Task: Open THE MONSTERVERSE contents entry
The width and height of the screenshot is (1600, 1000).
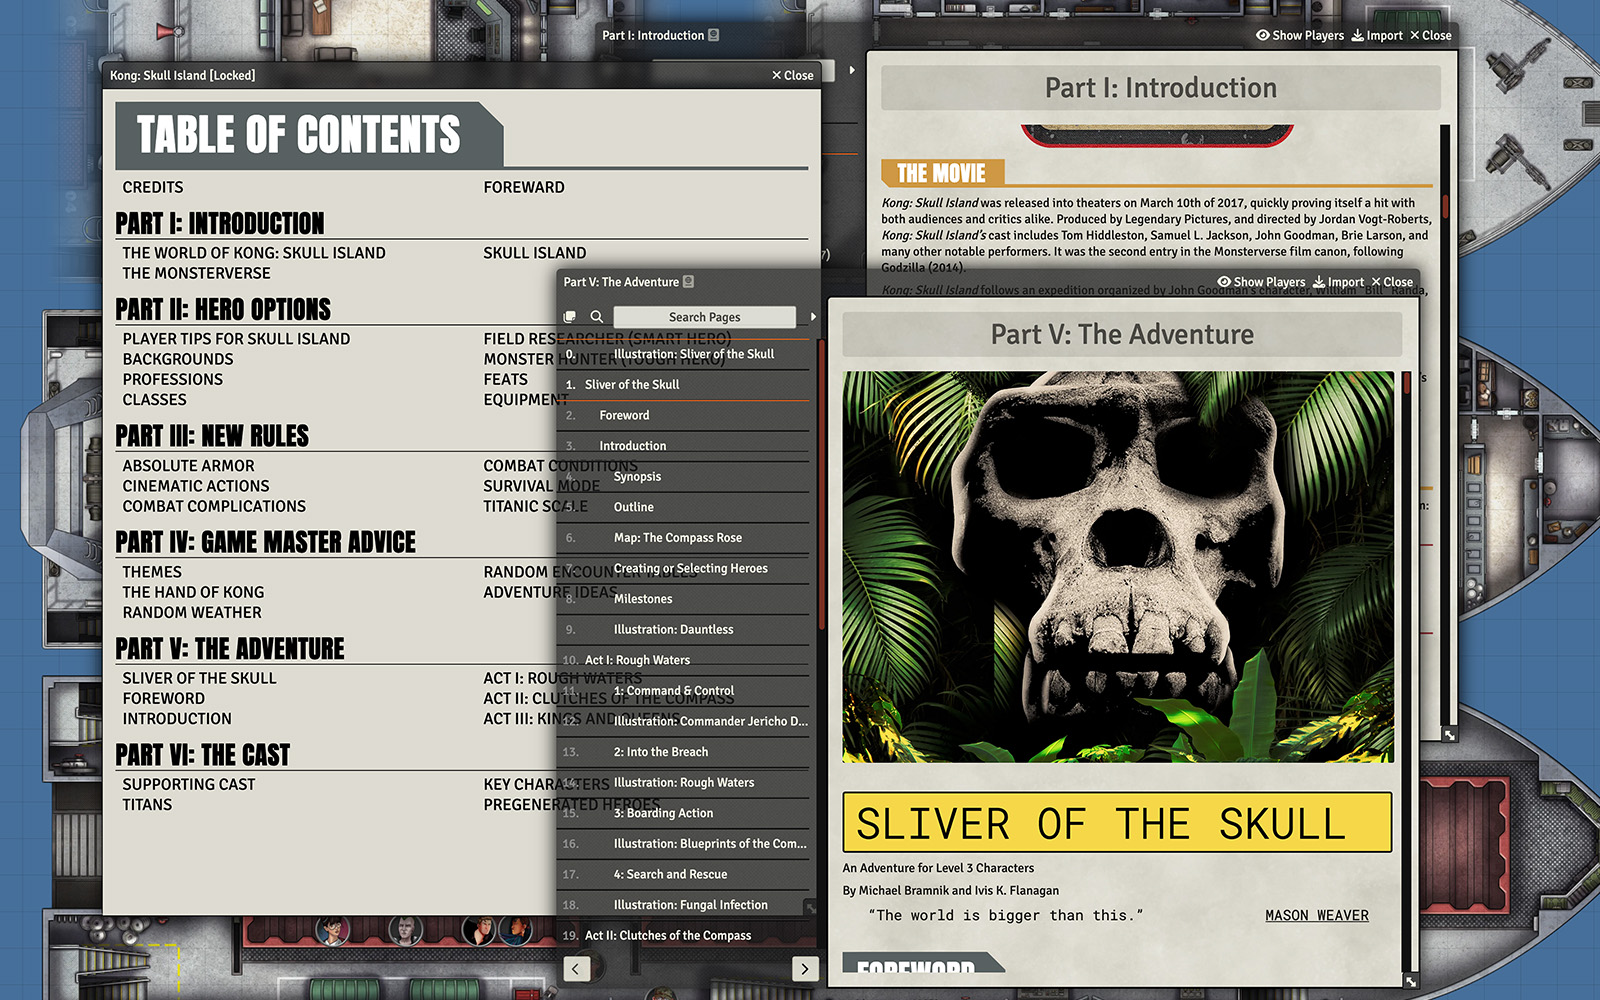Action: click(x=196, y=273)
